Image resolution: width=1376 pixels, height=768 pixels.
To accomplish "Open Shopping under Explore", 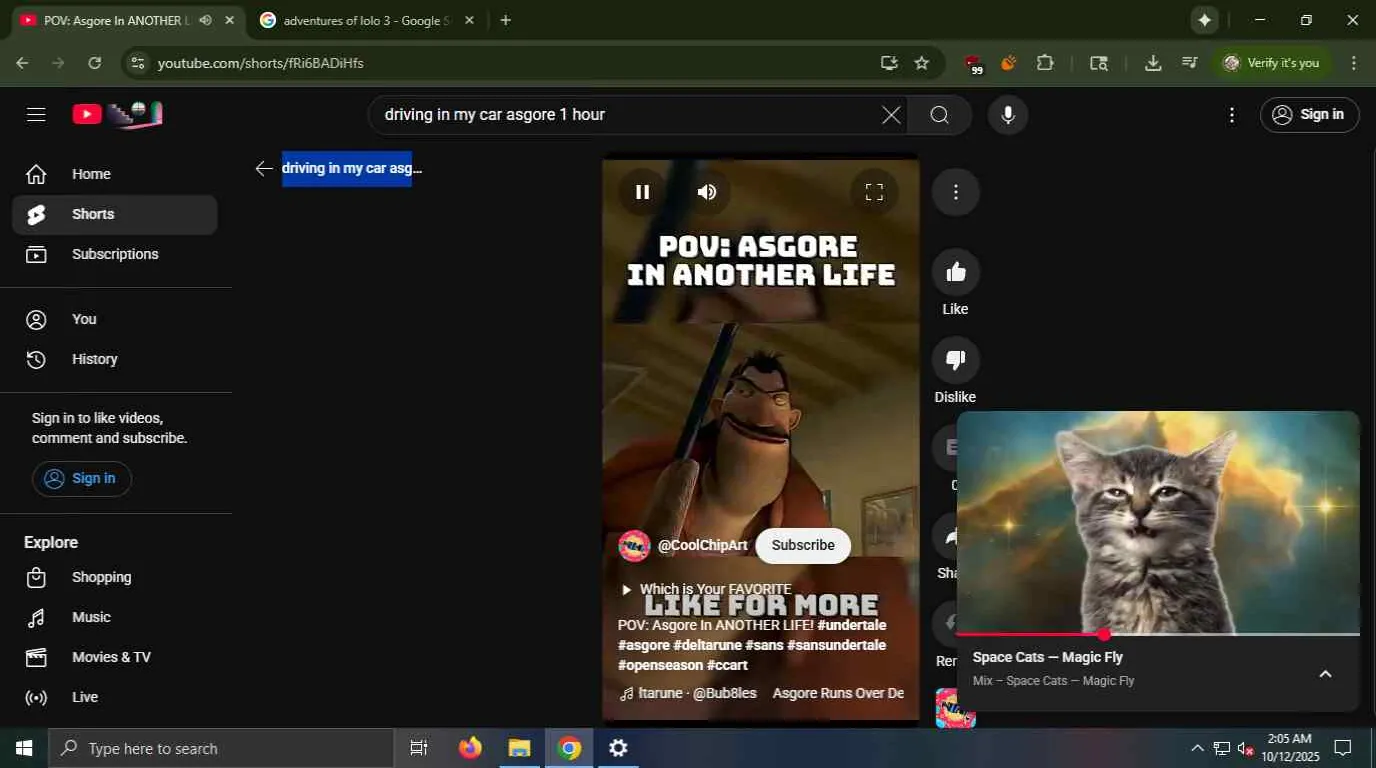I will point(115,577).
